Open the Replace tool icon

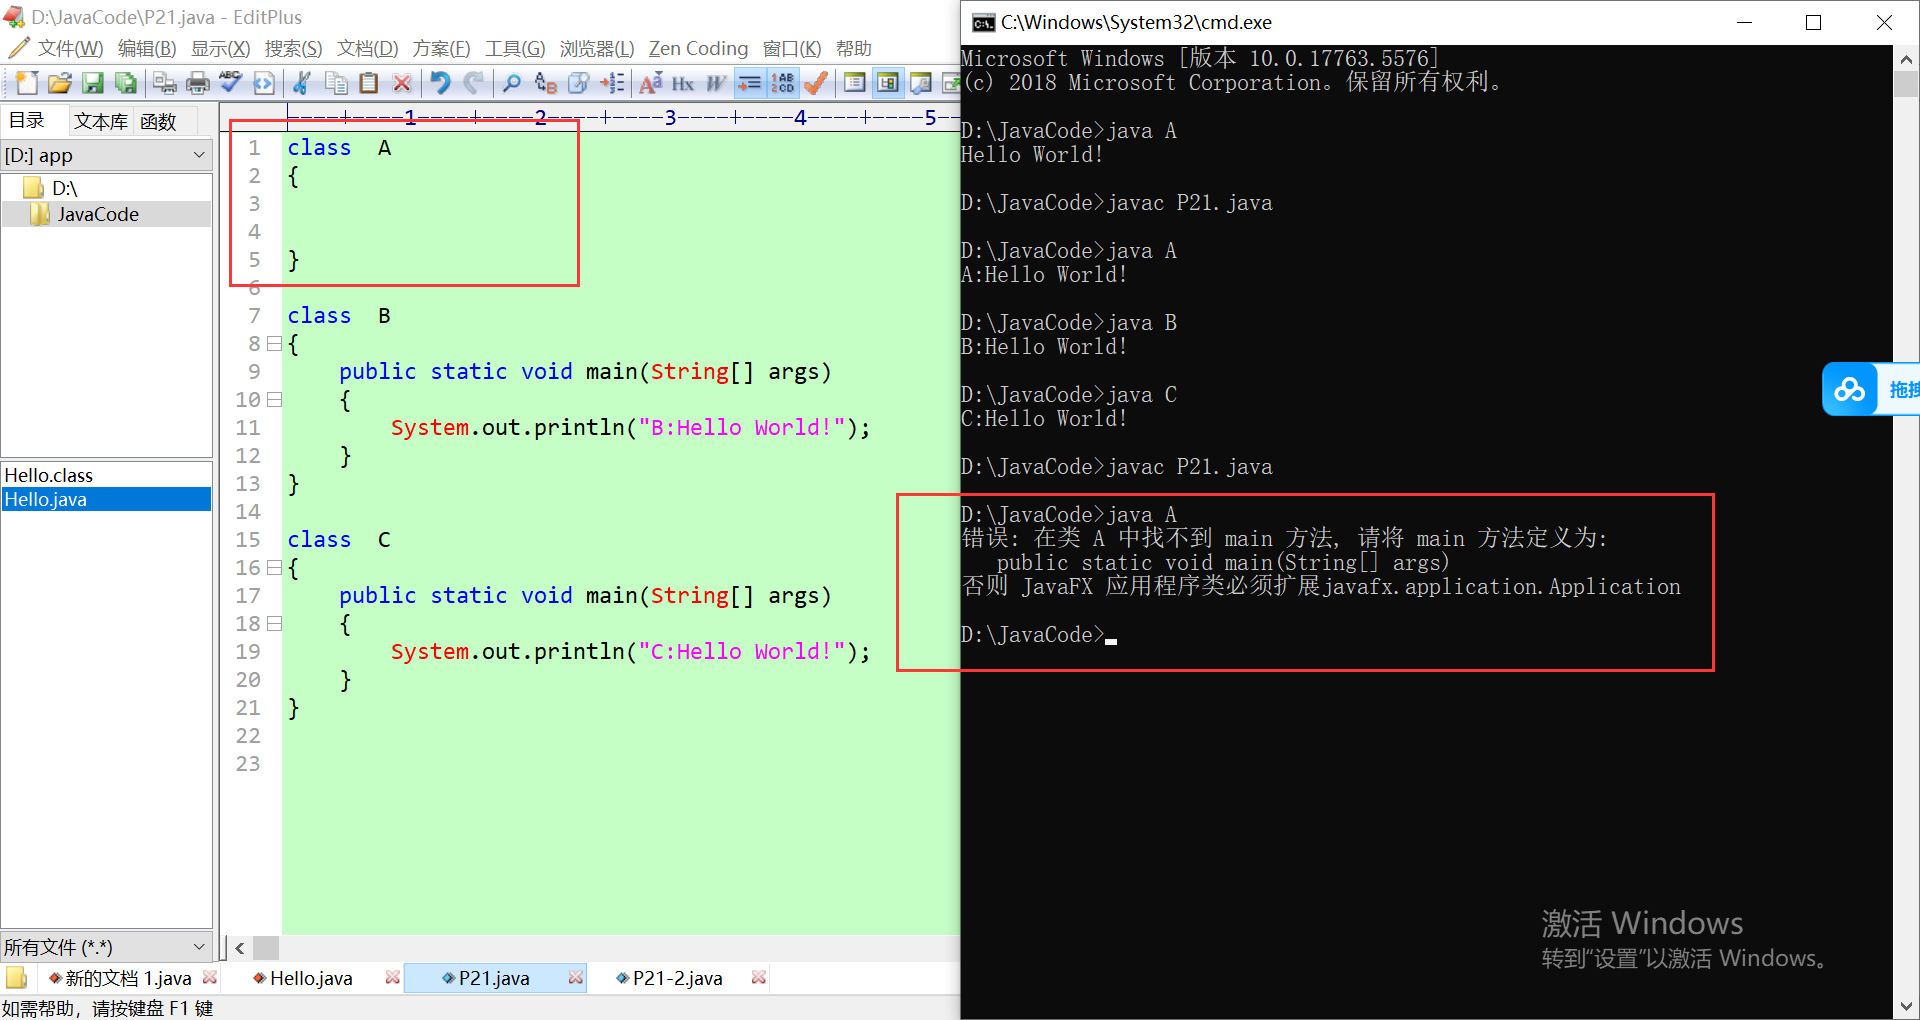tap(545, 83)
